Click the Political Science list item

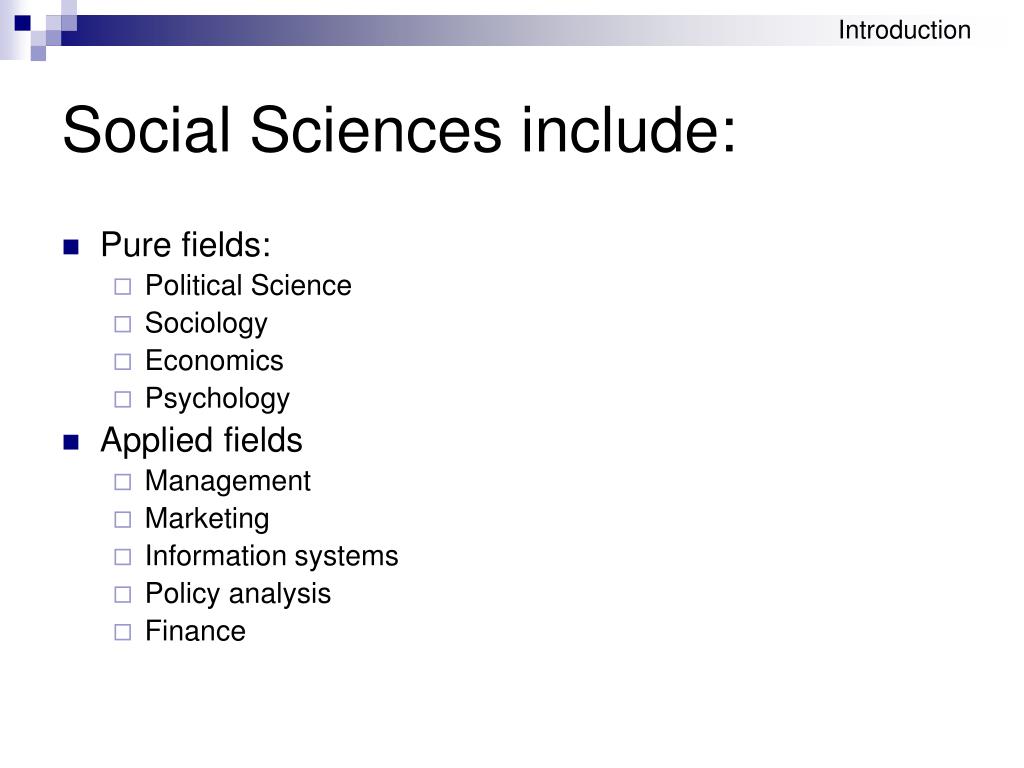pos(248,286)
